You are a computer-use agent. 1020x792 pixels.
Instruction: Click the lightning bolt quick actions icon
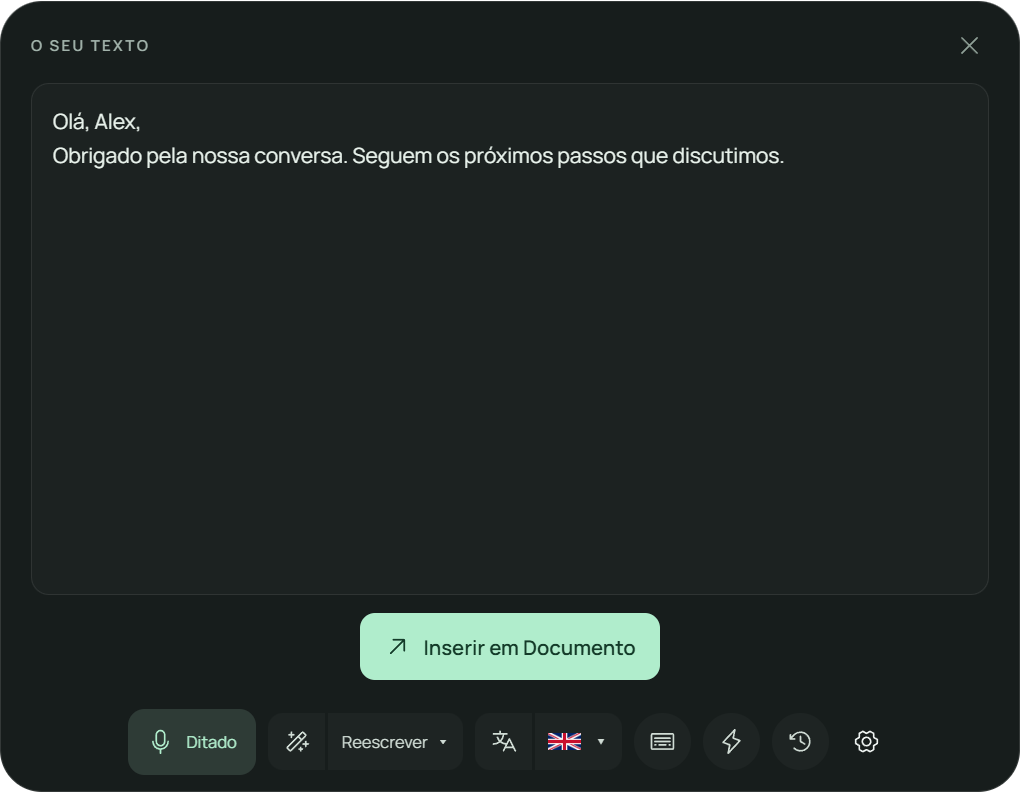[731, 741]
